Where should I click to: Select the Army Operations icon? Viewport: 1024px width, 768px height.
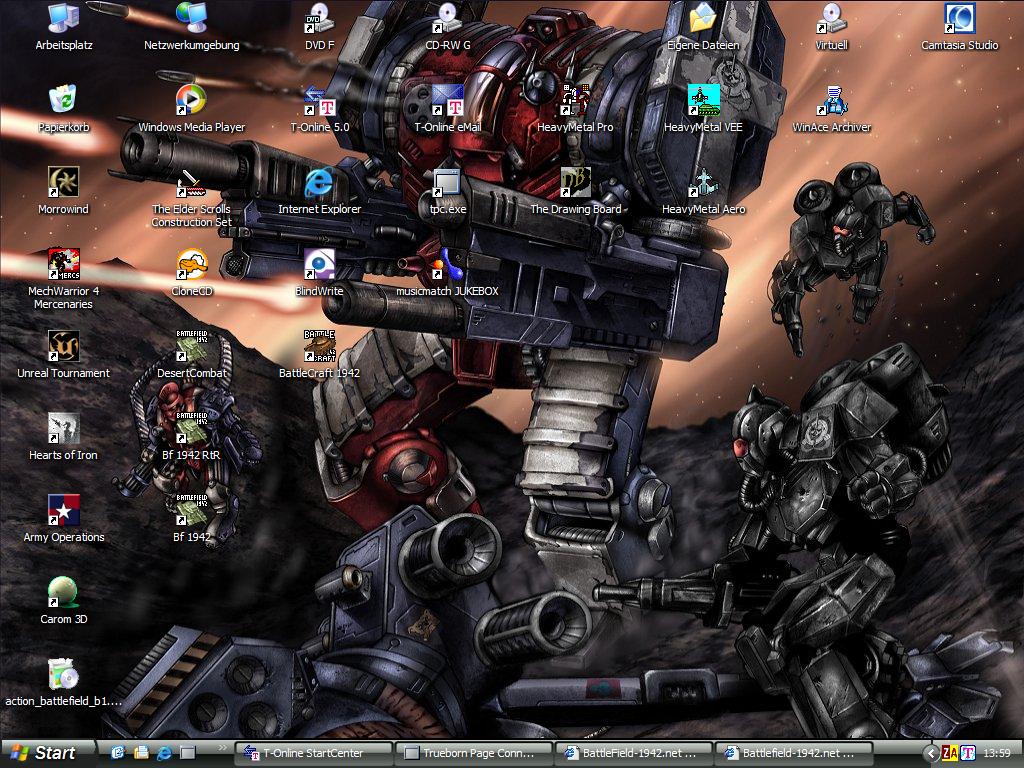click(x=63, y=519)
